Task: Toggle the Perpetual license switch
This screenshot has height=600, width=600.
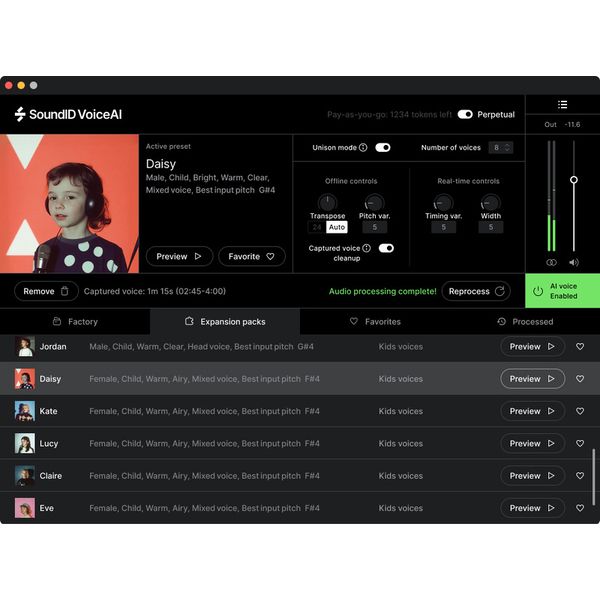Action: [465, 114]
